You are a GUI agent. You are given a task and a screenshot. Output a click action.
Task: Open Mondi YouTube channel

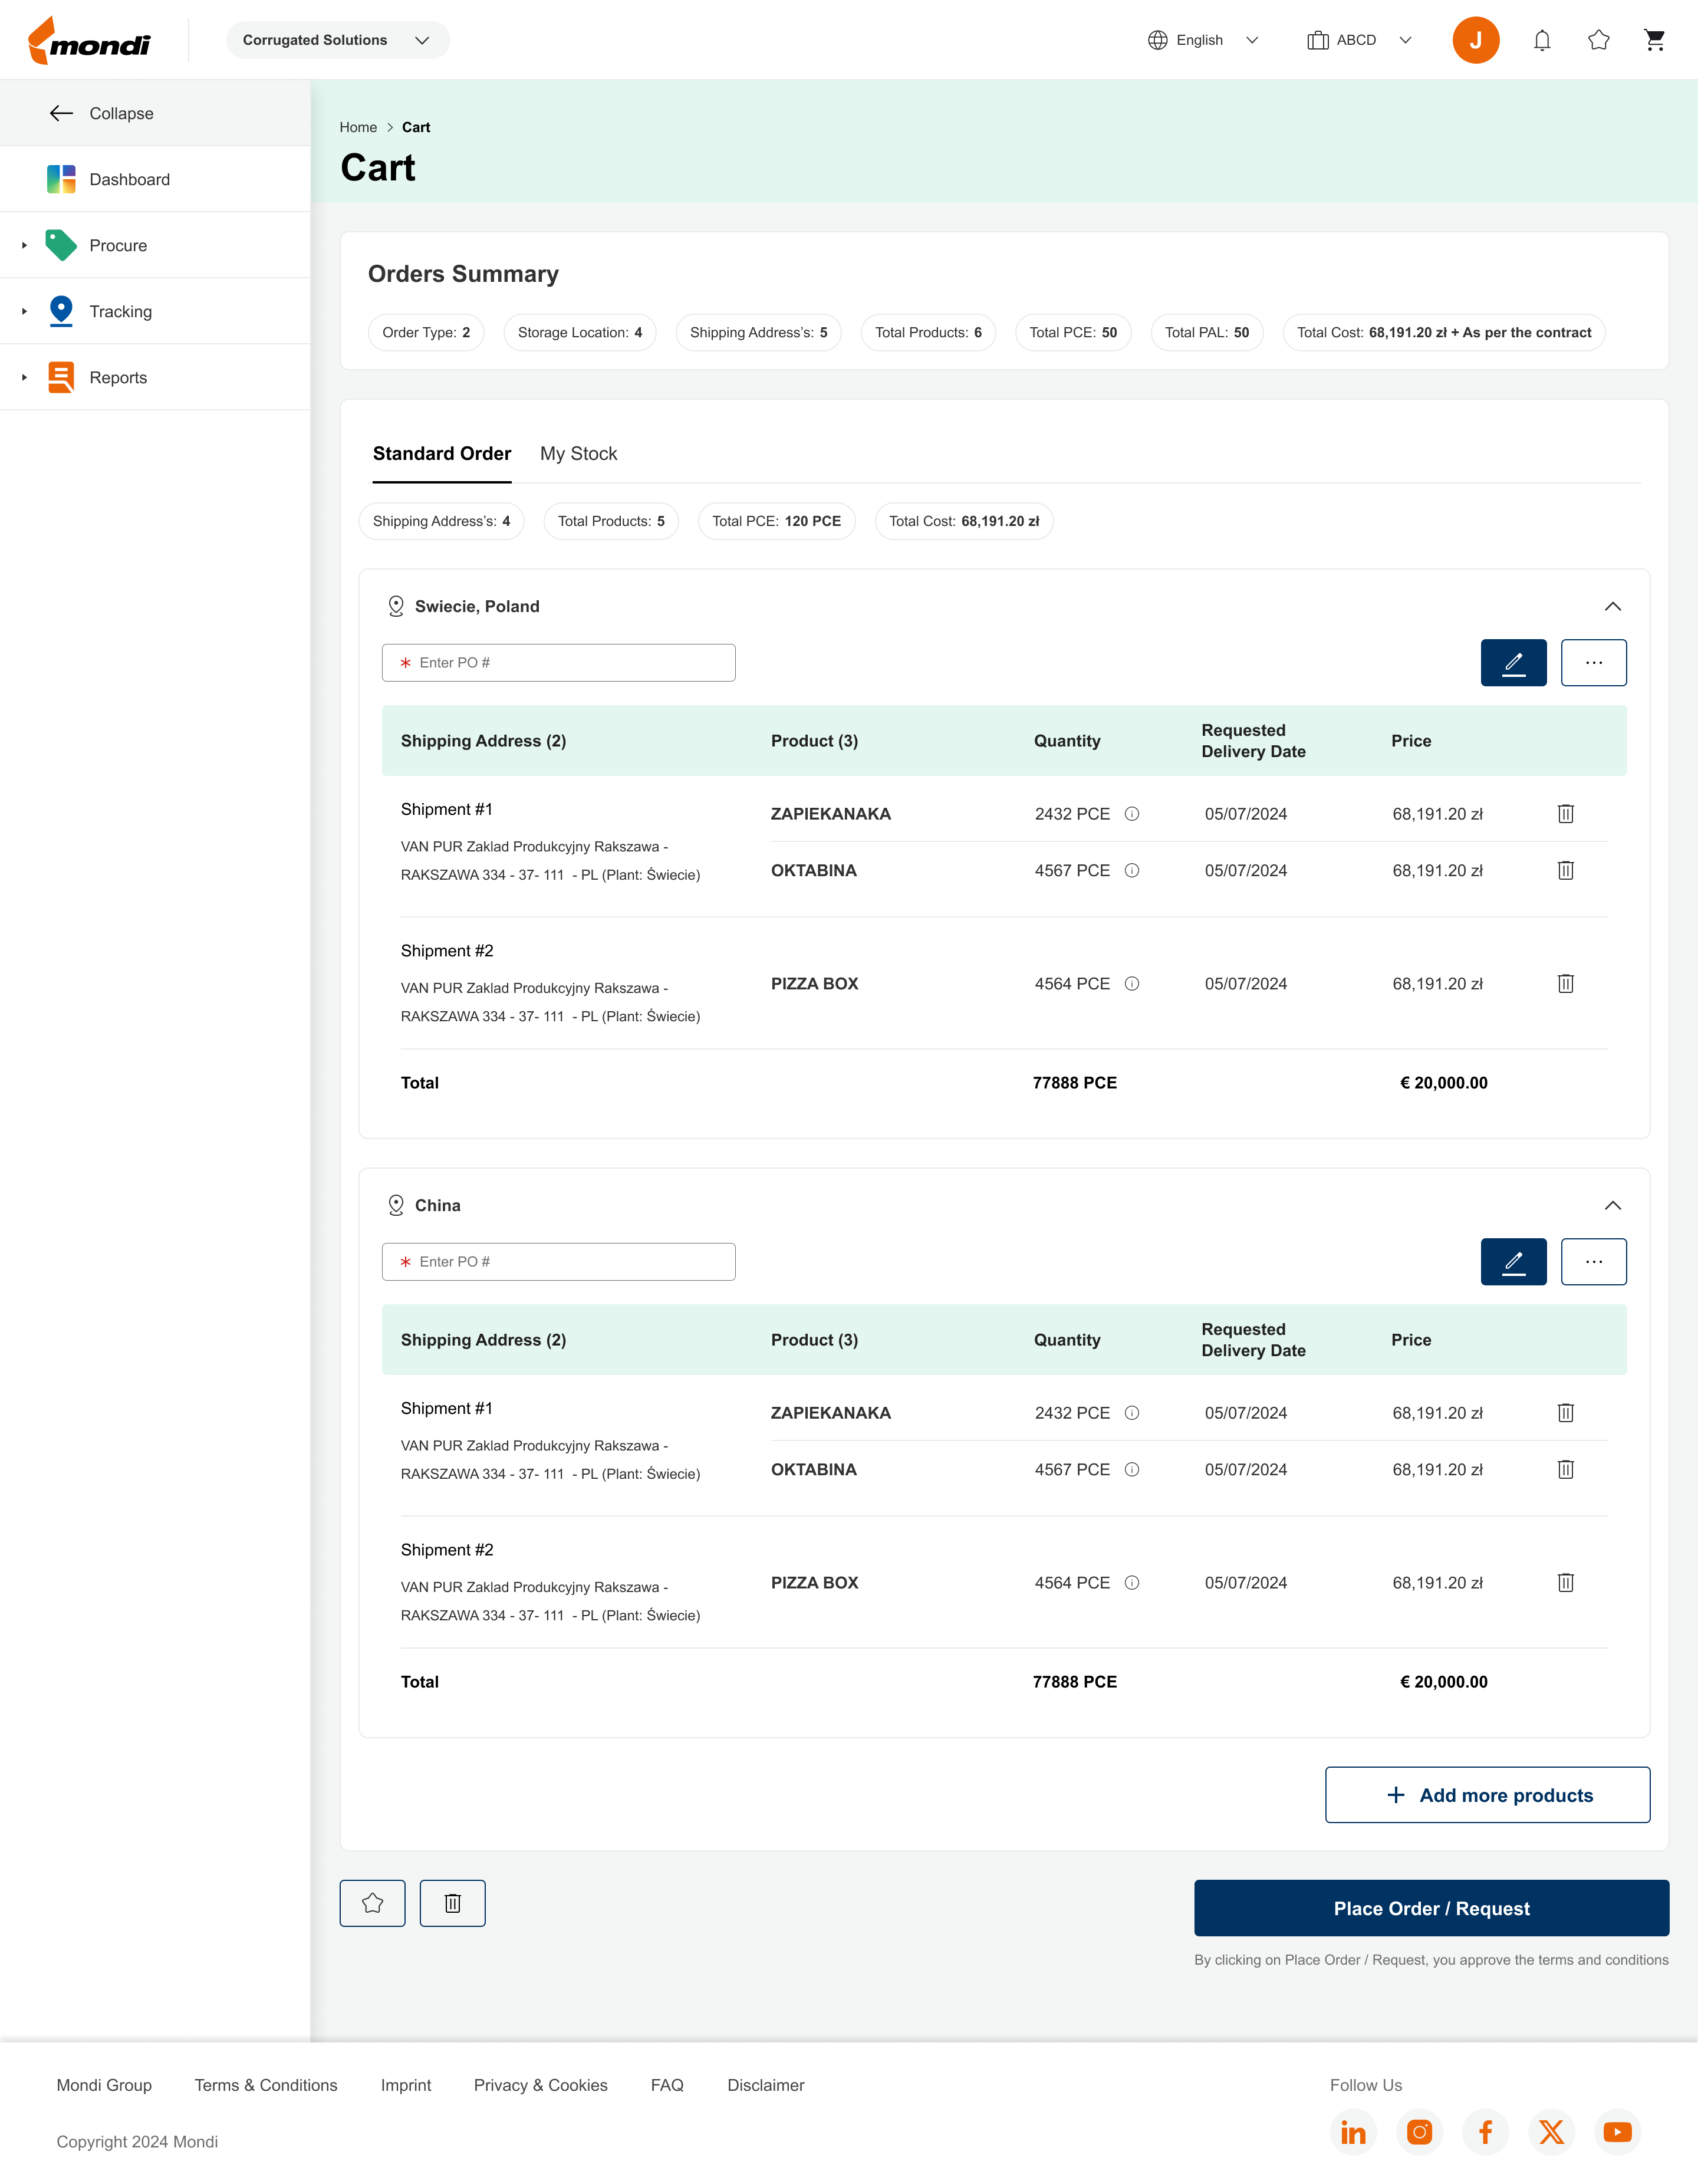1617,2132
